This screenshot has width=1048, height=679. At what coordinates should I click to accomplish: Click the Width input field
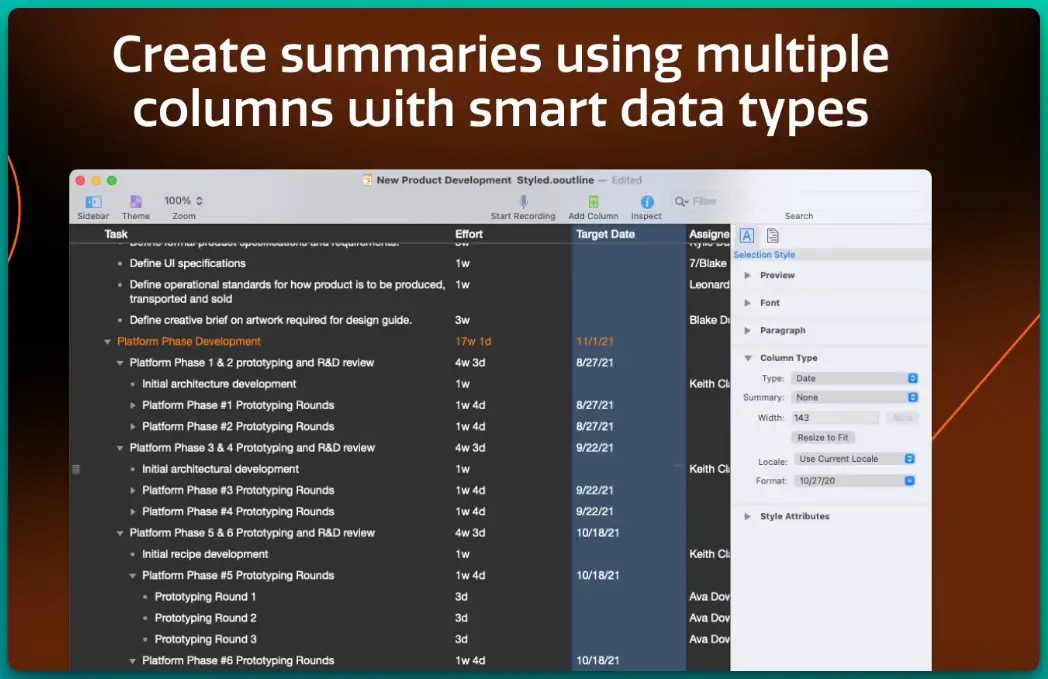(x=835, y=418)
